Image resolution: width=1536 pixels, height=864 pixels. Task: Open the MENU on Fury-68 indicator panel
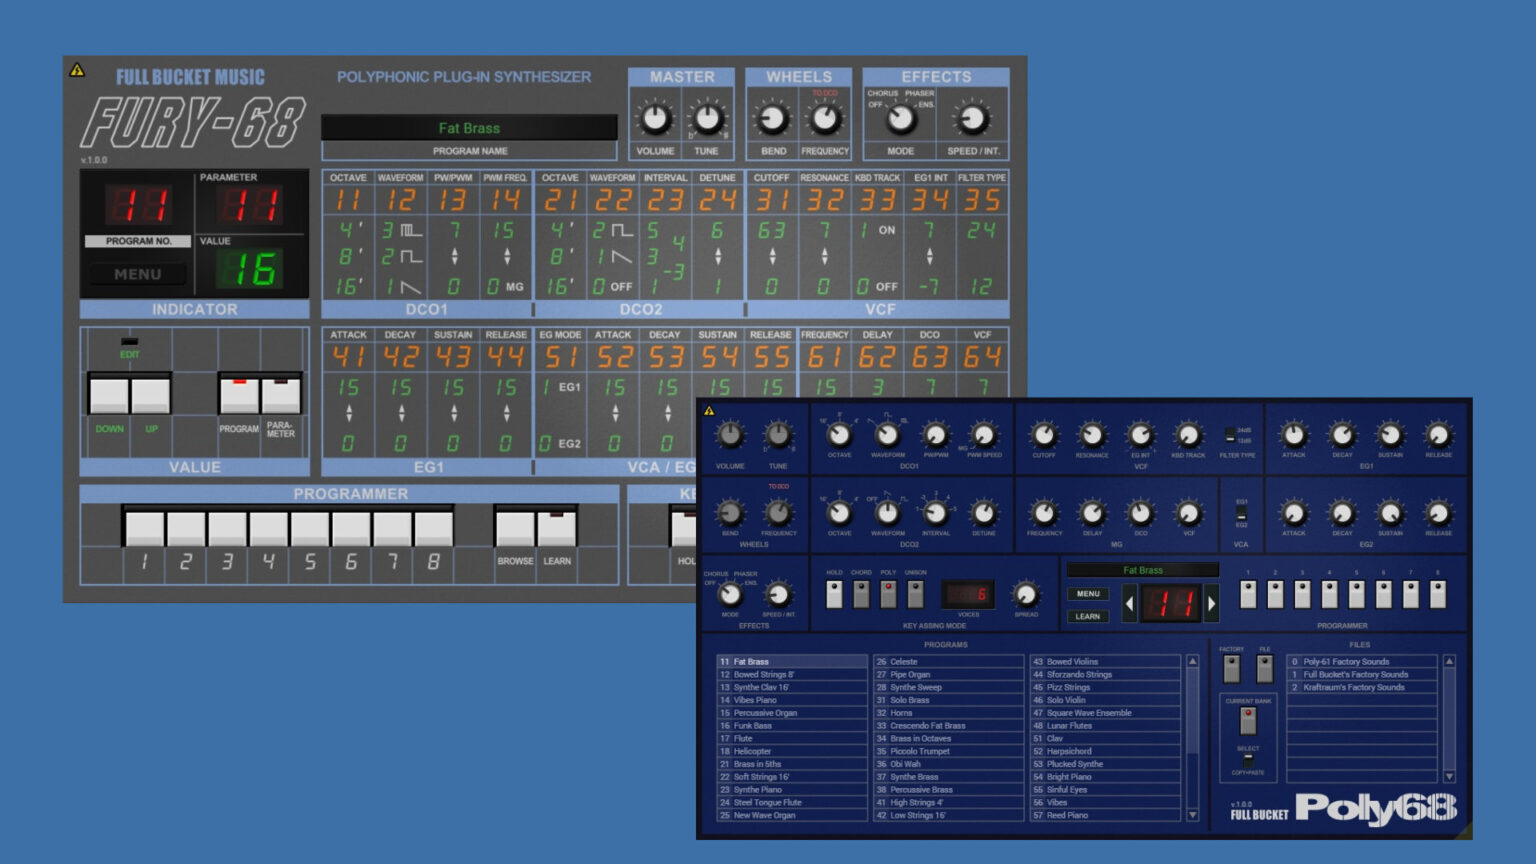click(x=137, y=273)
